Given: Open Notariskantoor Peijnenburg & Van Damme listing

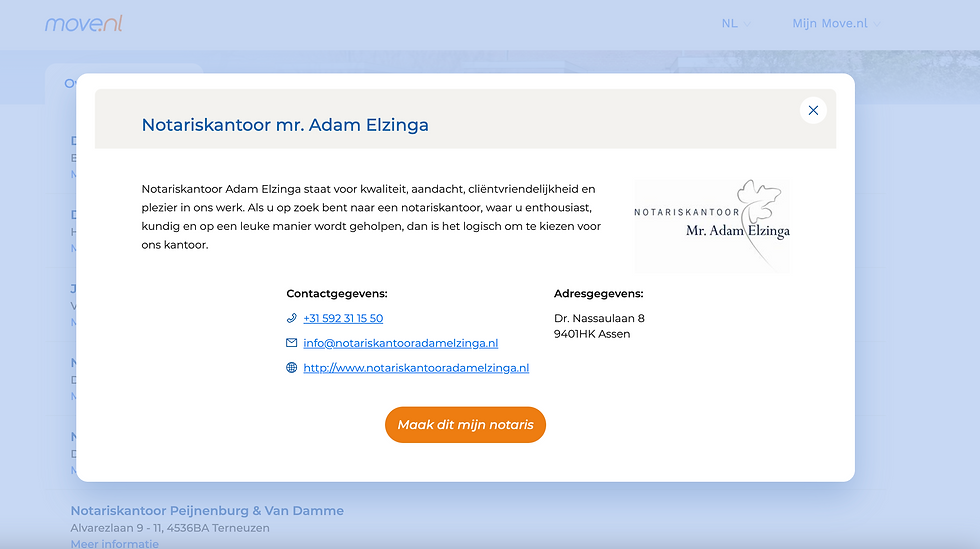Looking at the screenshot, I should (x=207, y=511).
